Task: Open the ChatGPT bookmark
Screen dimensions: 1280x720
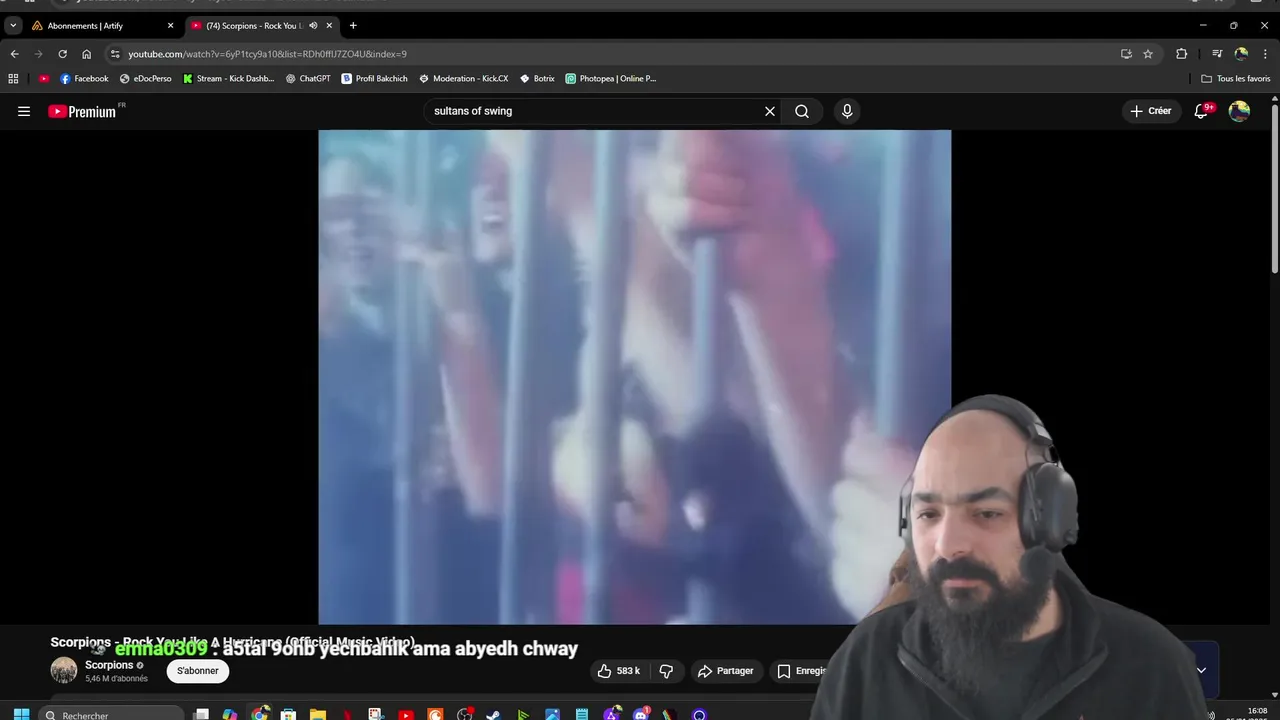Action: (x=308, y=78)
